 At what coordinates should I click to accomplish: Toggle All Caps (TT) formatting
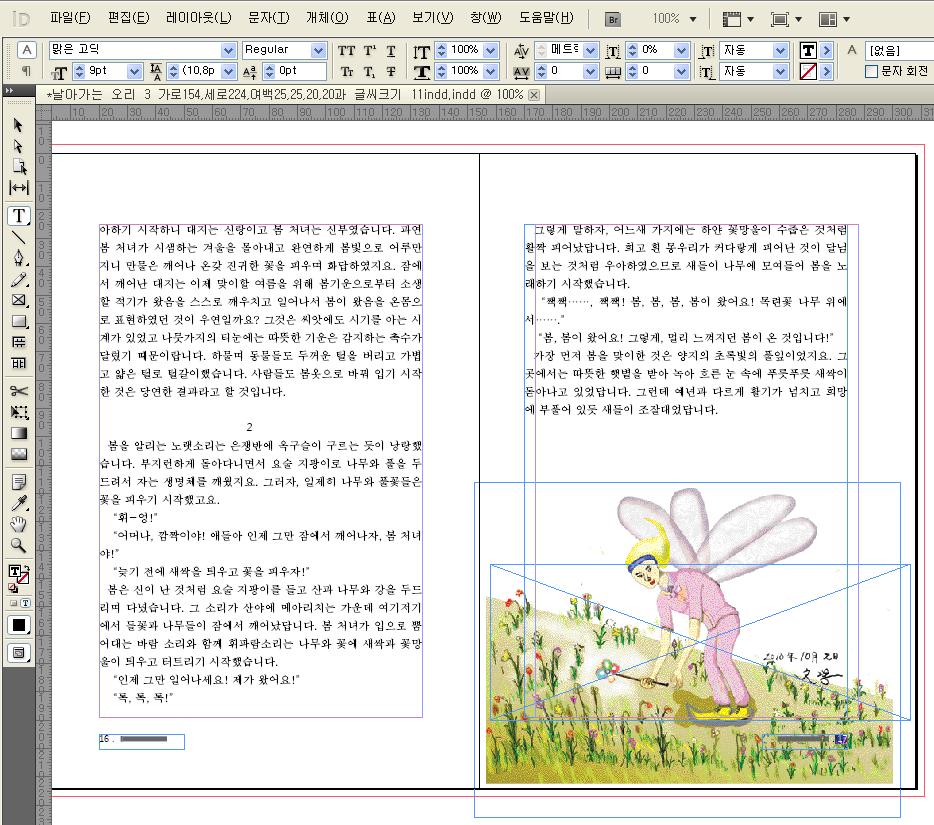tap(347, 50)
